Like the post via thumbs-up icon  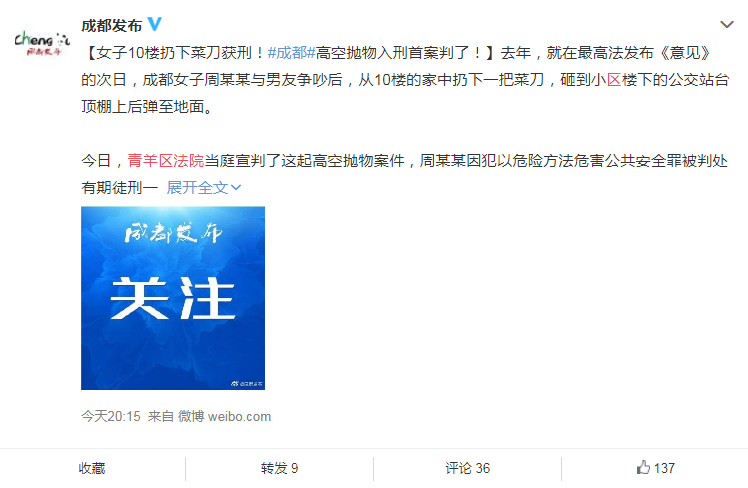[x=643, y=467]
